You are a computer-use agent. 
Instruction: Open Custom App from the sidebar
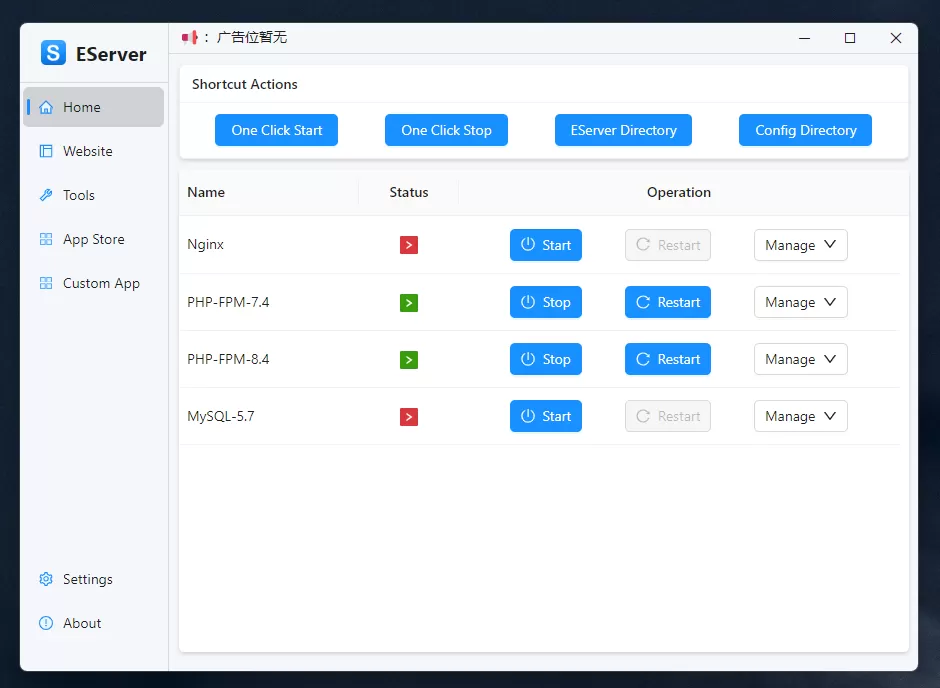pos(44,283)
